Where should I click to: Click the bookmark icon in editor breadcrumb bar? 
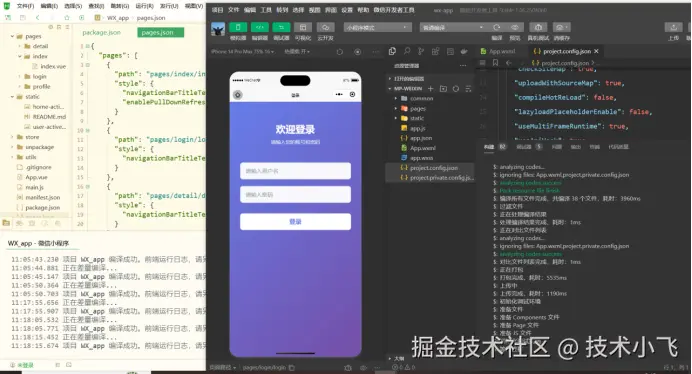[x=496, y=63]
